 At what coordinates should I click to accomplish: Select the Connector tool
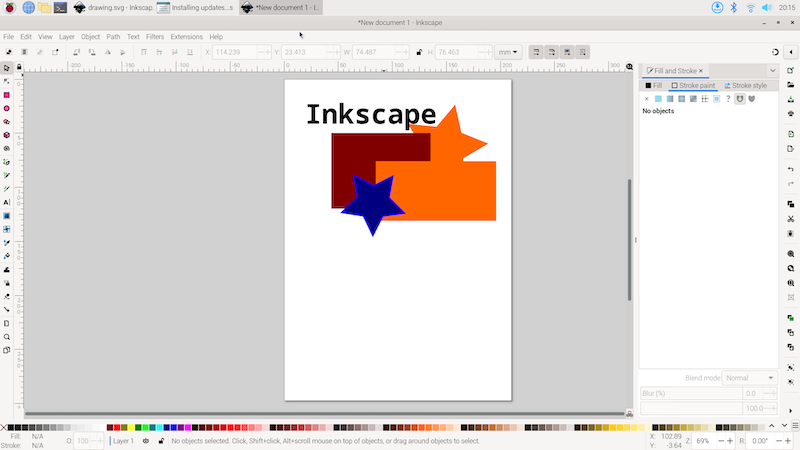click(7, 310)
